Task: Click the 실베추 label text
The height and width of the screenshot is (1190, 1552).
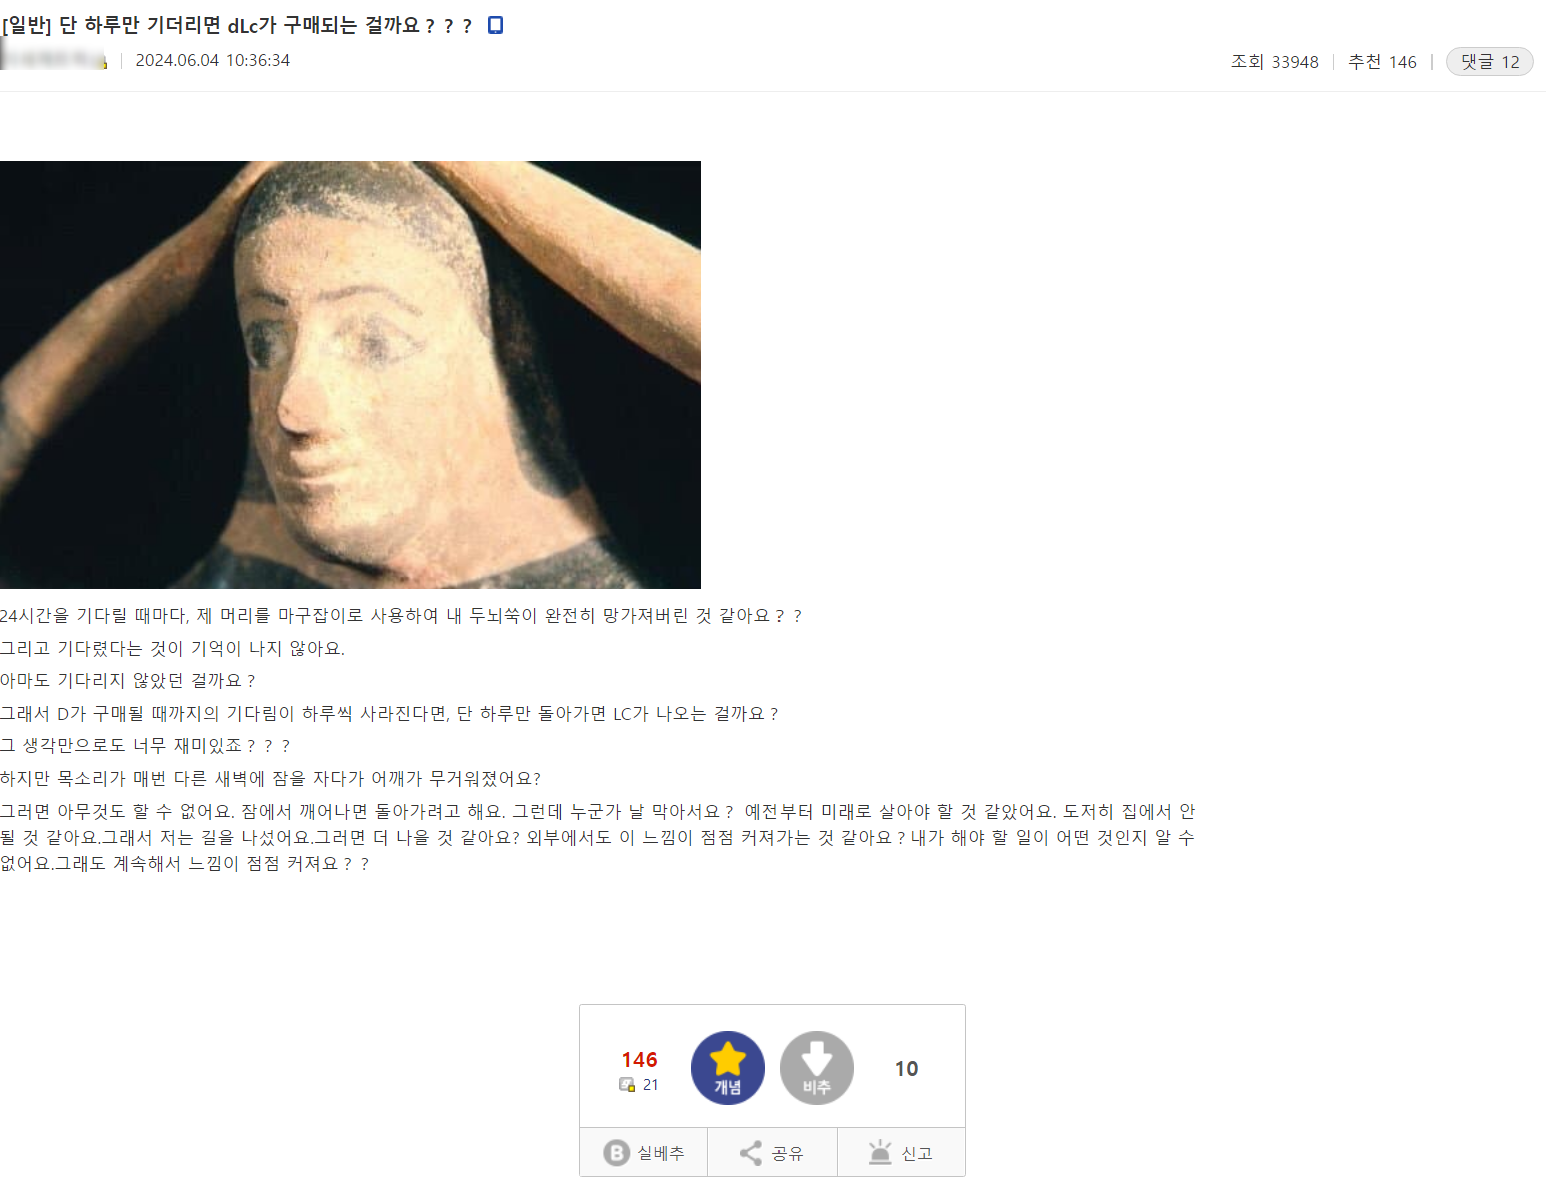Action: pos(661,1153)
